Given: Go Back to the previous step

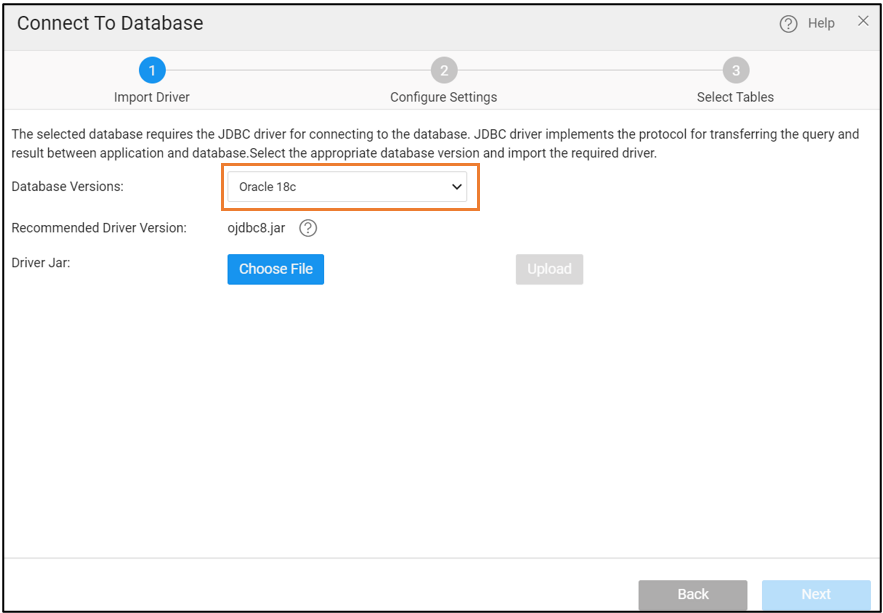Looking at the screenshot, I should 692,594.
